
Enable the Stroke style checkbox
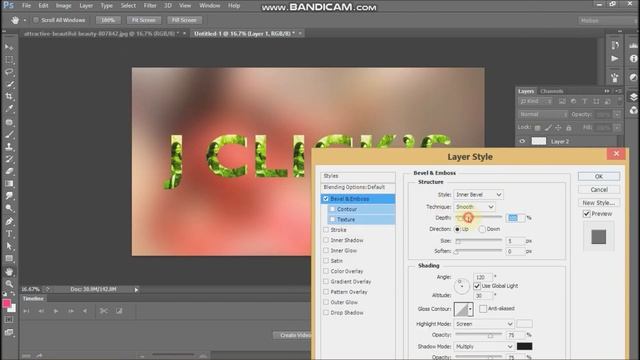(x=326, y=230)
